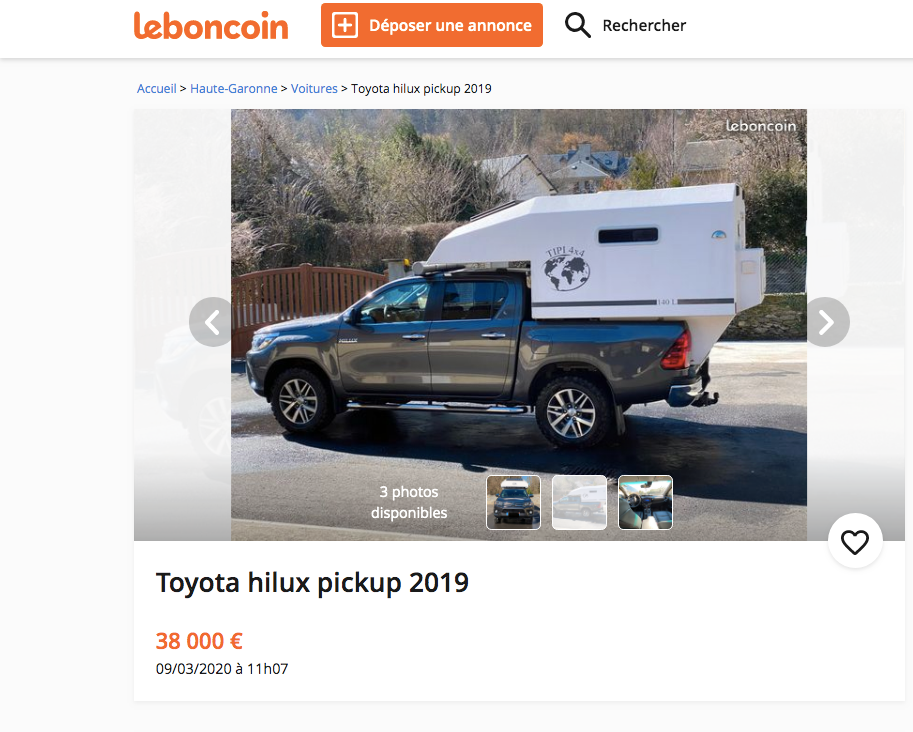Viewport: 913px width, 732px height.
Task: Advance to the next photo with right arrow
Action: coord(826,322)
